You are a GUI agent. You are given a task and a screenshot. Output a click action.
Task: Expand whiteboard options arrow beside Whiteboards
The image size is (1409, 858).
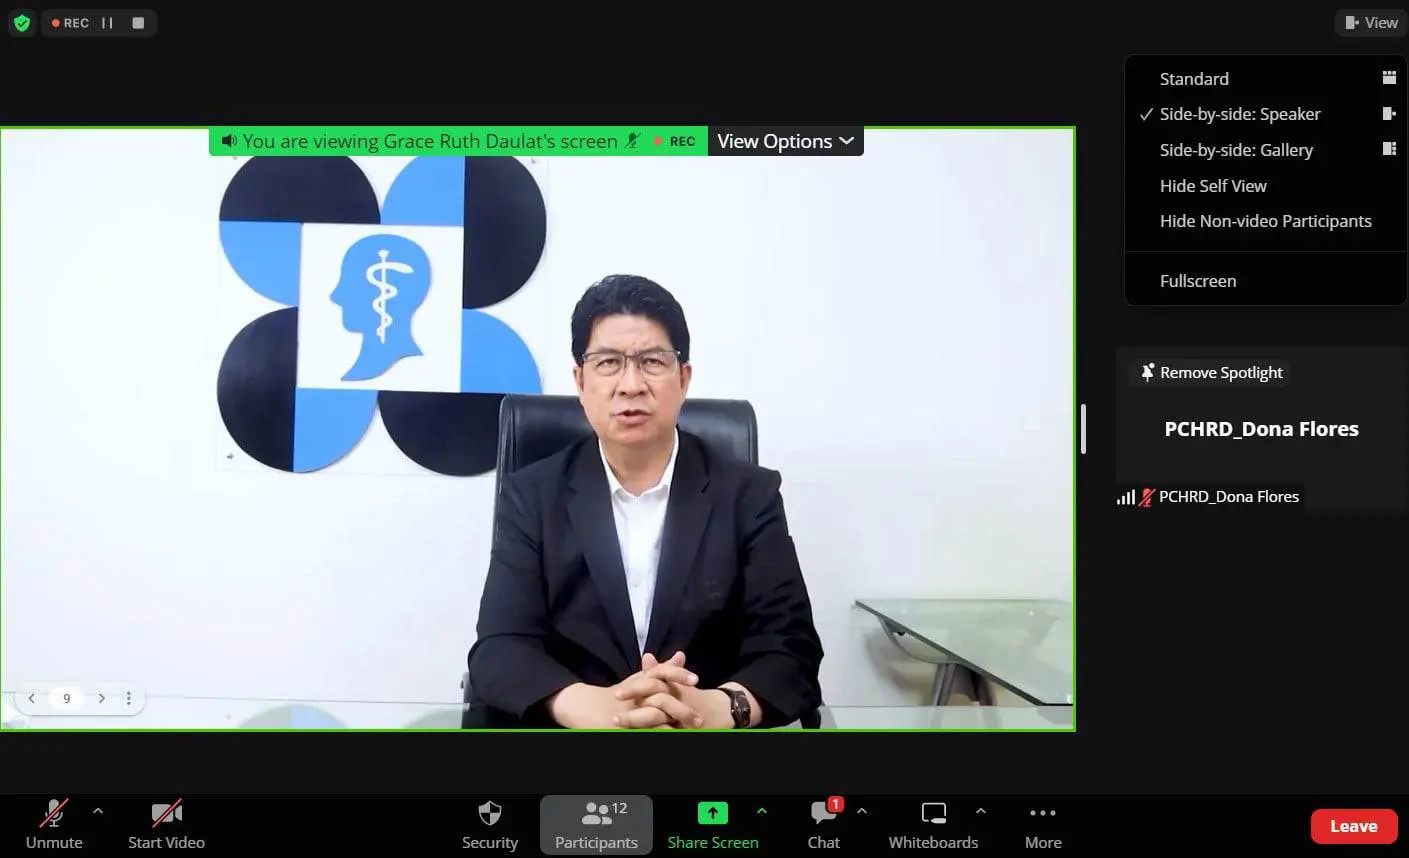point(981,811)
